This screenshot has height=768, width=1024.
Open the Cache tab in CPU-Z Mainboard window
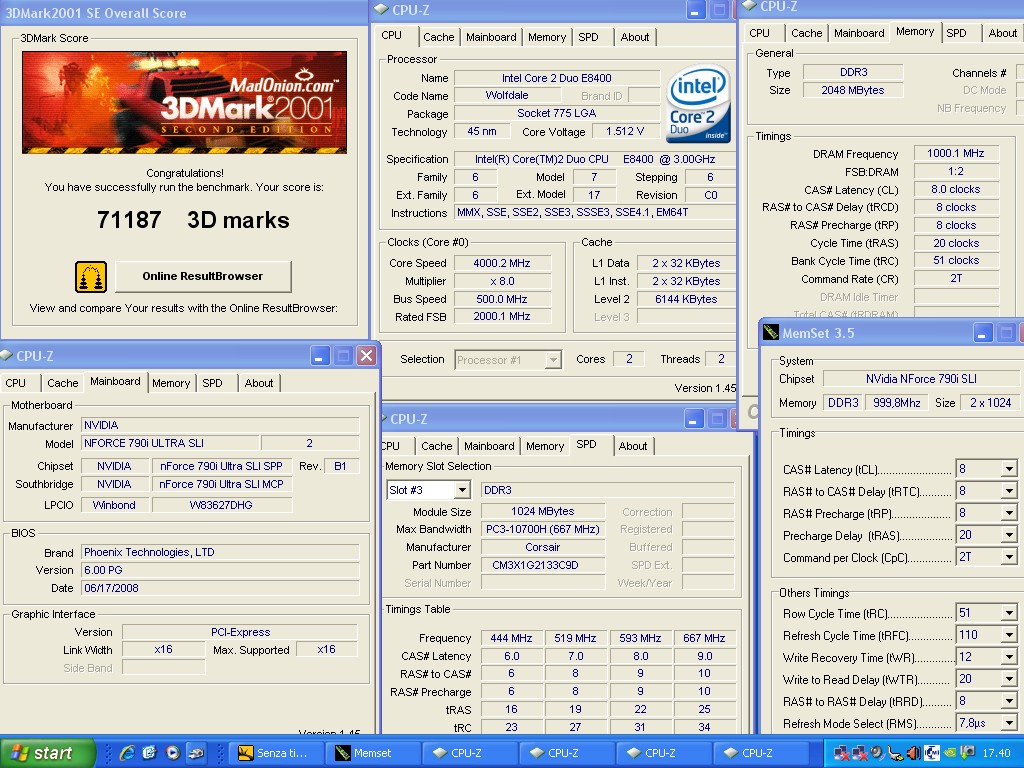[63, 383]
